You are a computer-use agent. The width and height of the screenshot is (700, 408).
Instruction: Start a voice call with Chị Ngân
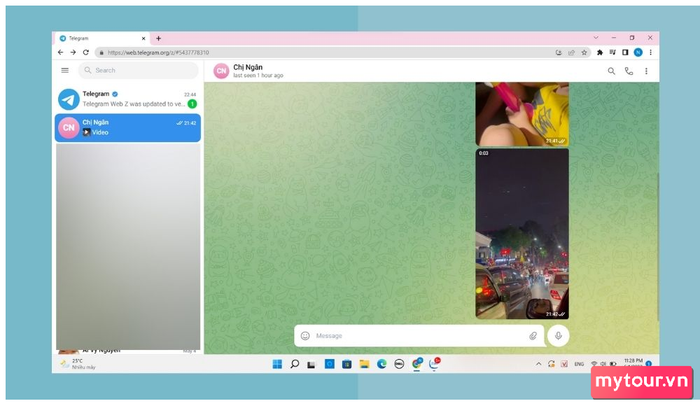pyautogui.click(x=629, y=71)
